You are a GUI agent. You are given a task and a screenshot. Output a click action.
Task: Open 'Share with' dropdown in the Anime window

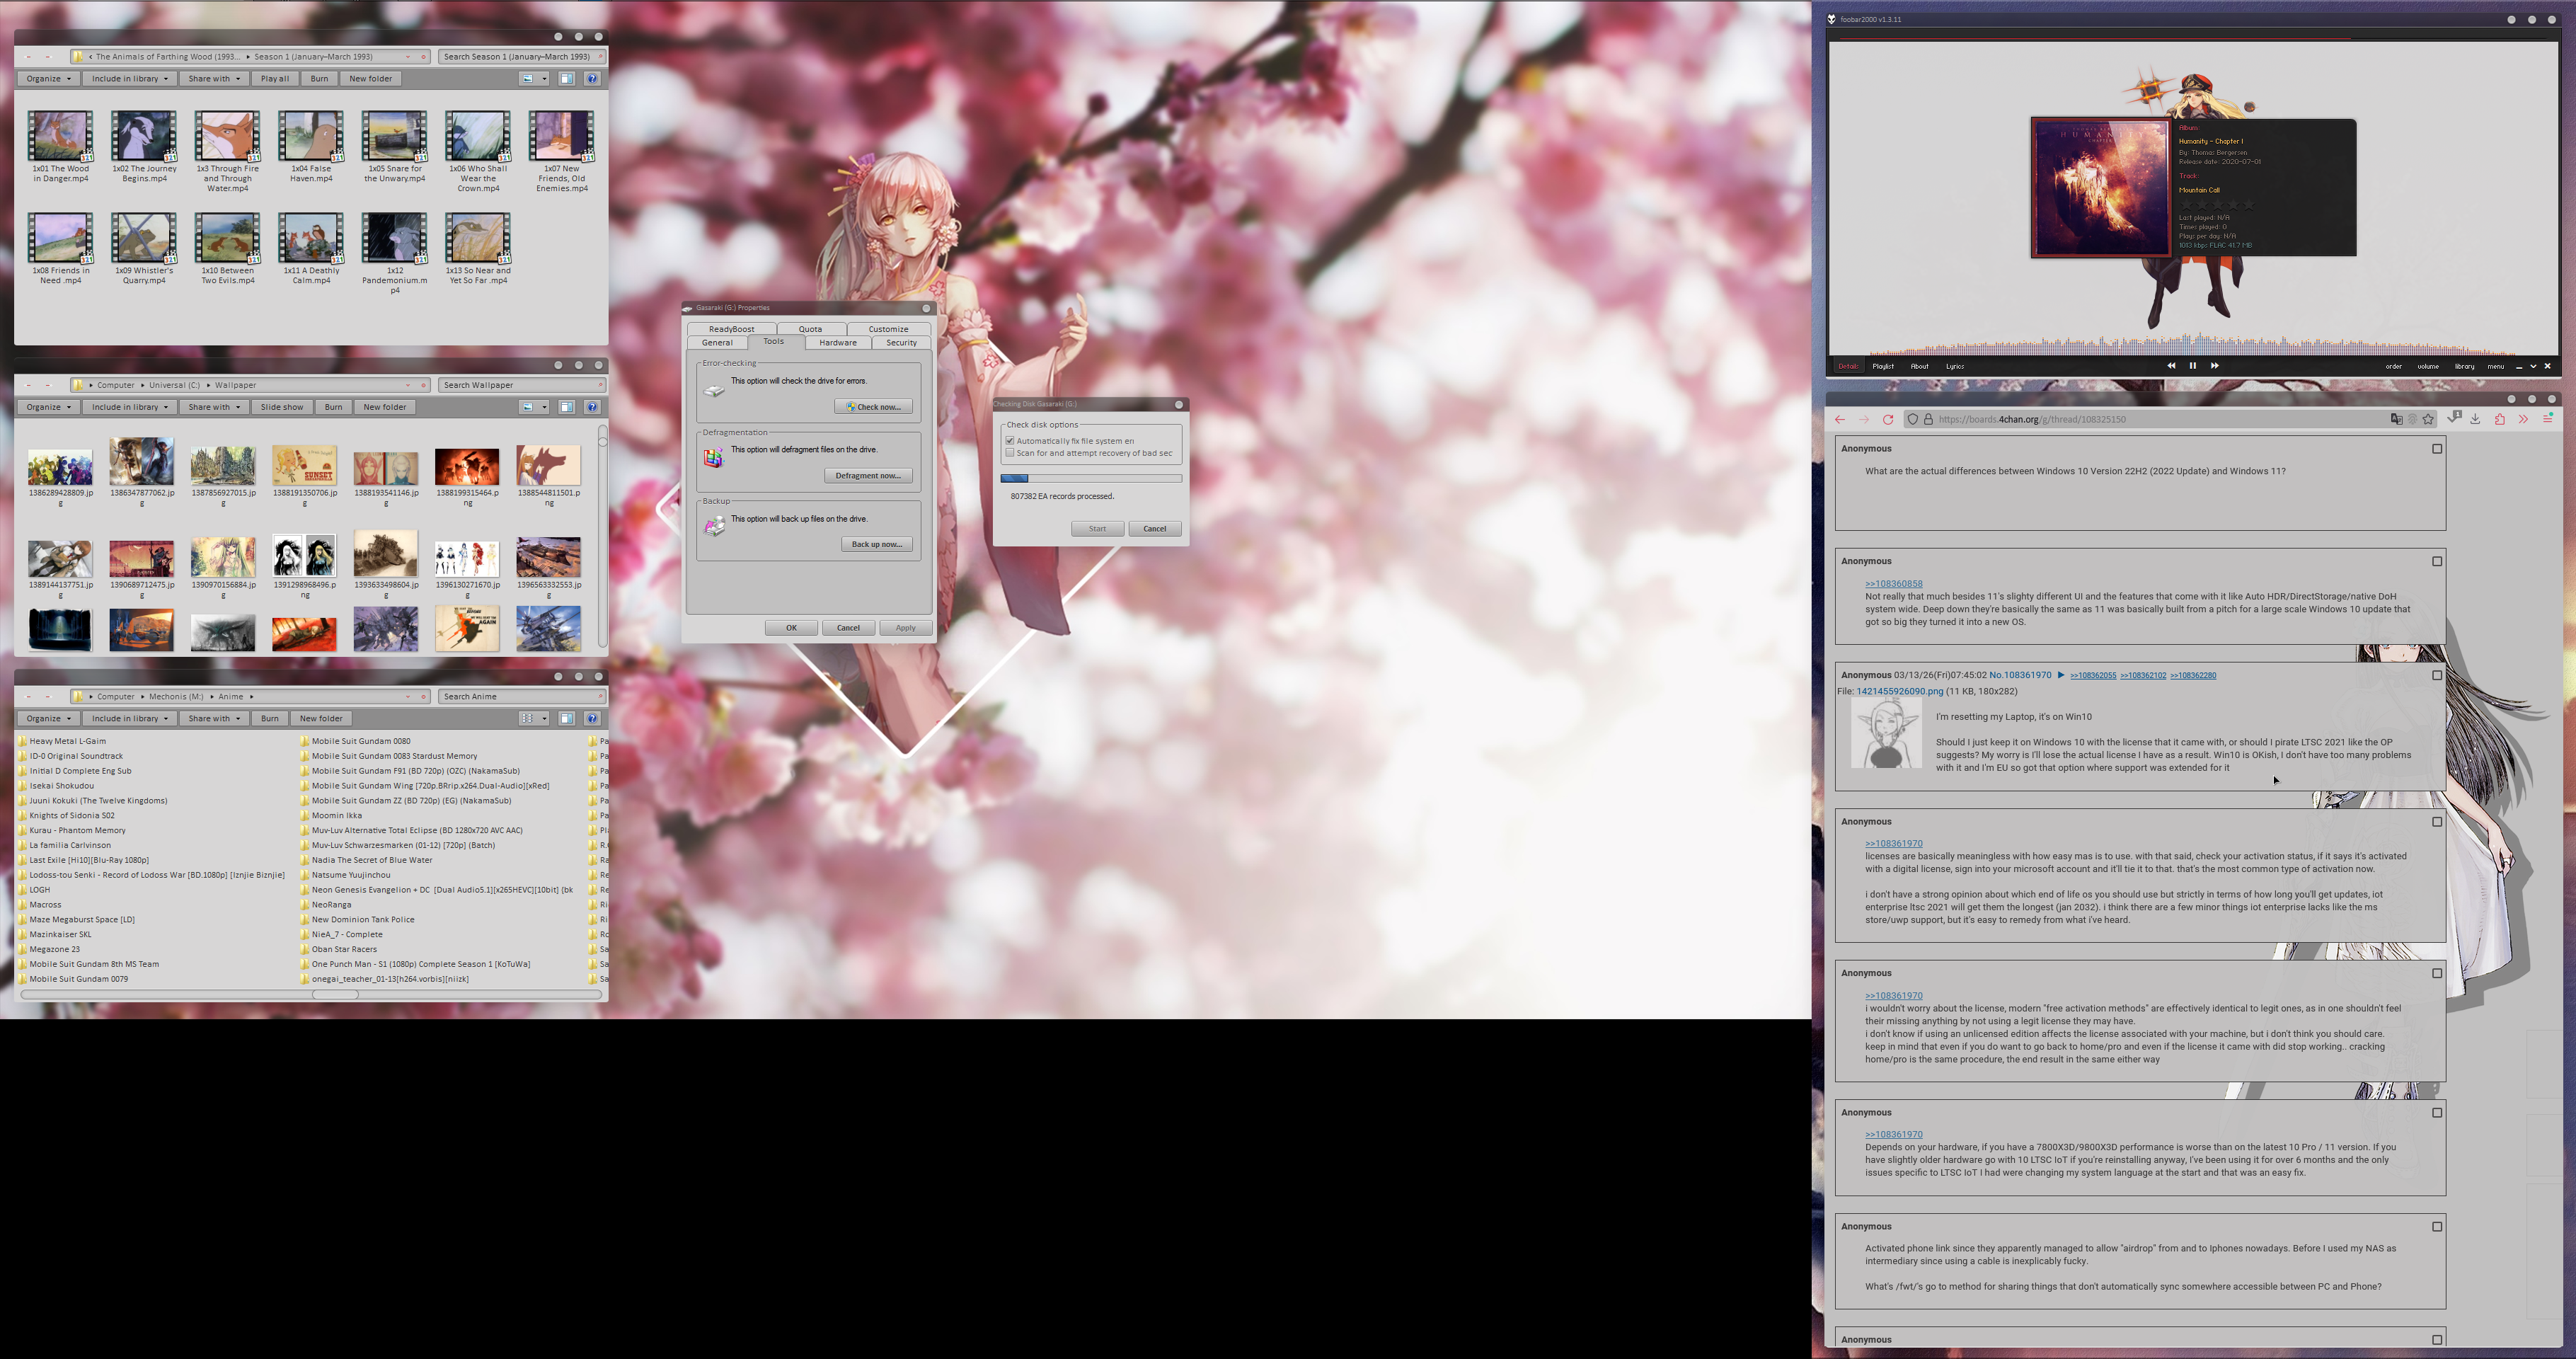click(214, 718)
